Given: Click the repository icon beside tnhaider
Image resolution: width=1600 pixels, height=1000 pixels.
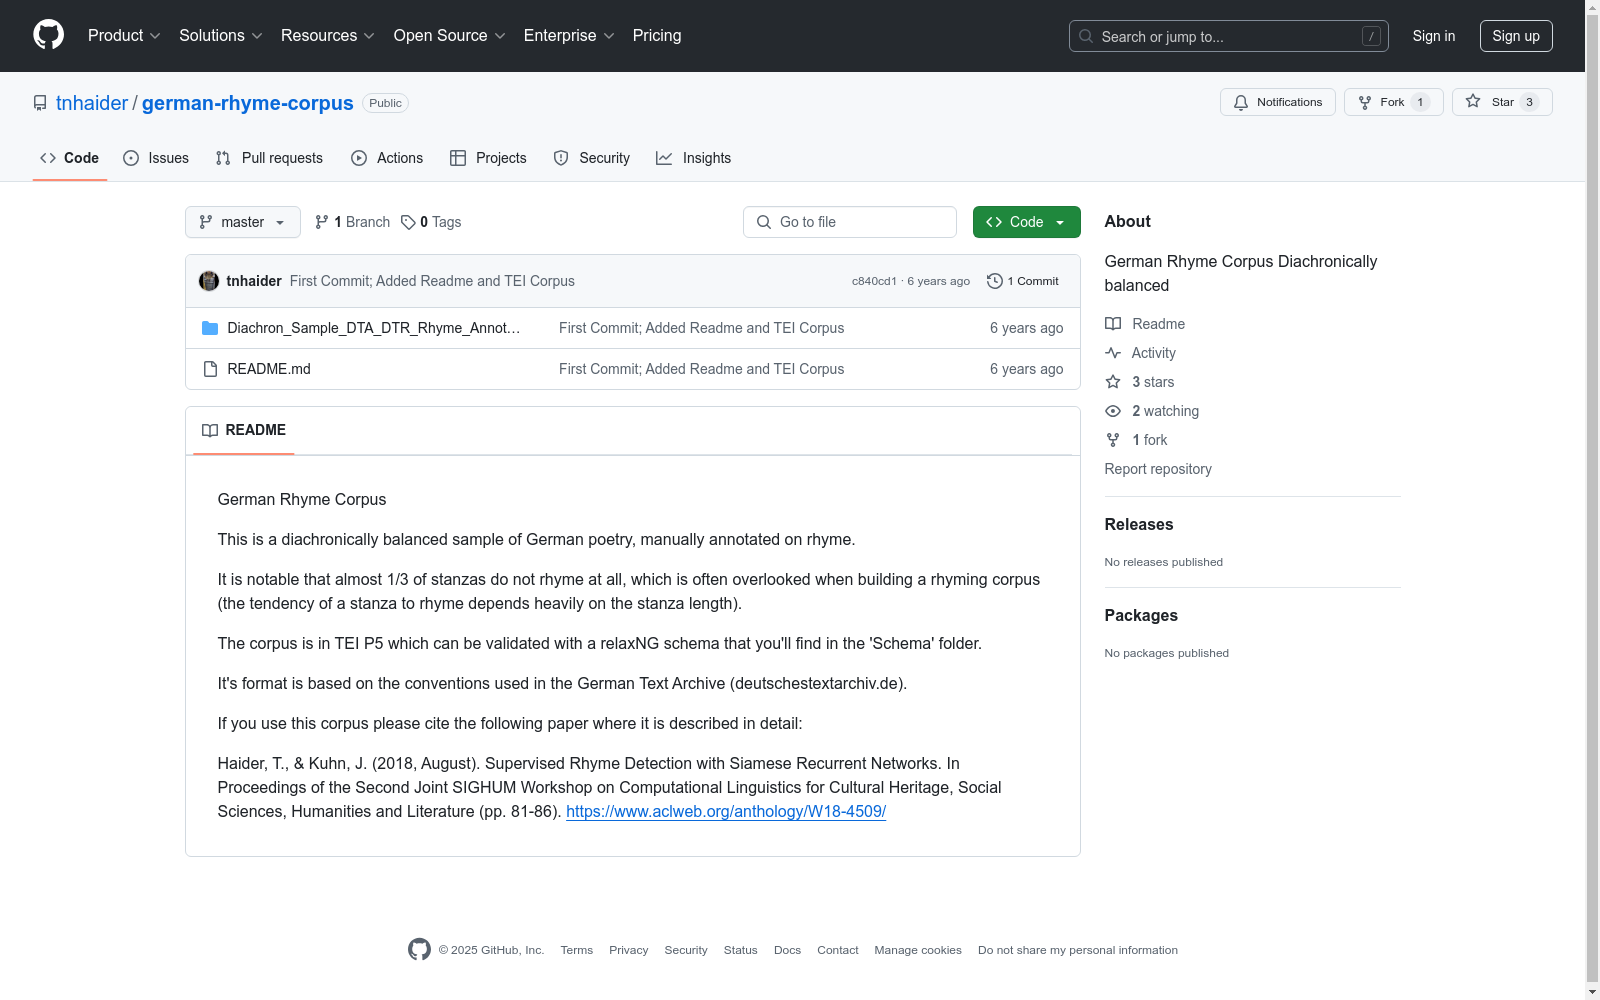Looking at the screenshot, I should click(40, 103).
